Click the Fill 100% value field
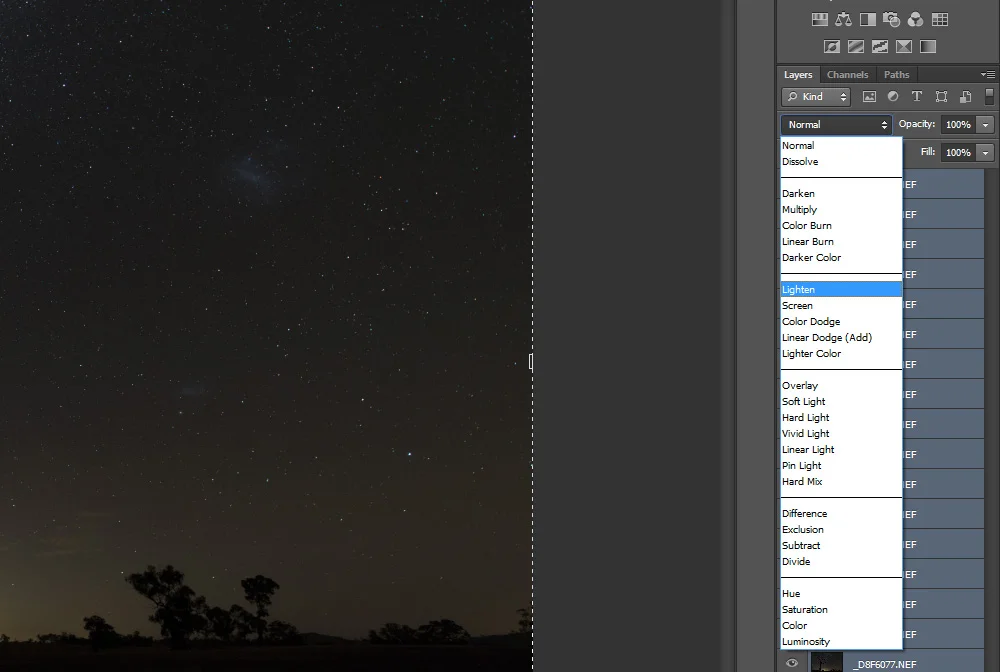 pyautogui.click(x=958, y=152)
